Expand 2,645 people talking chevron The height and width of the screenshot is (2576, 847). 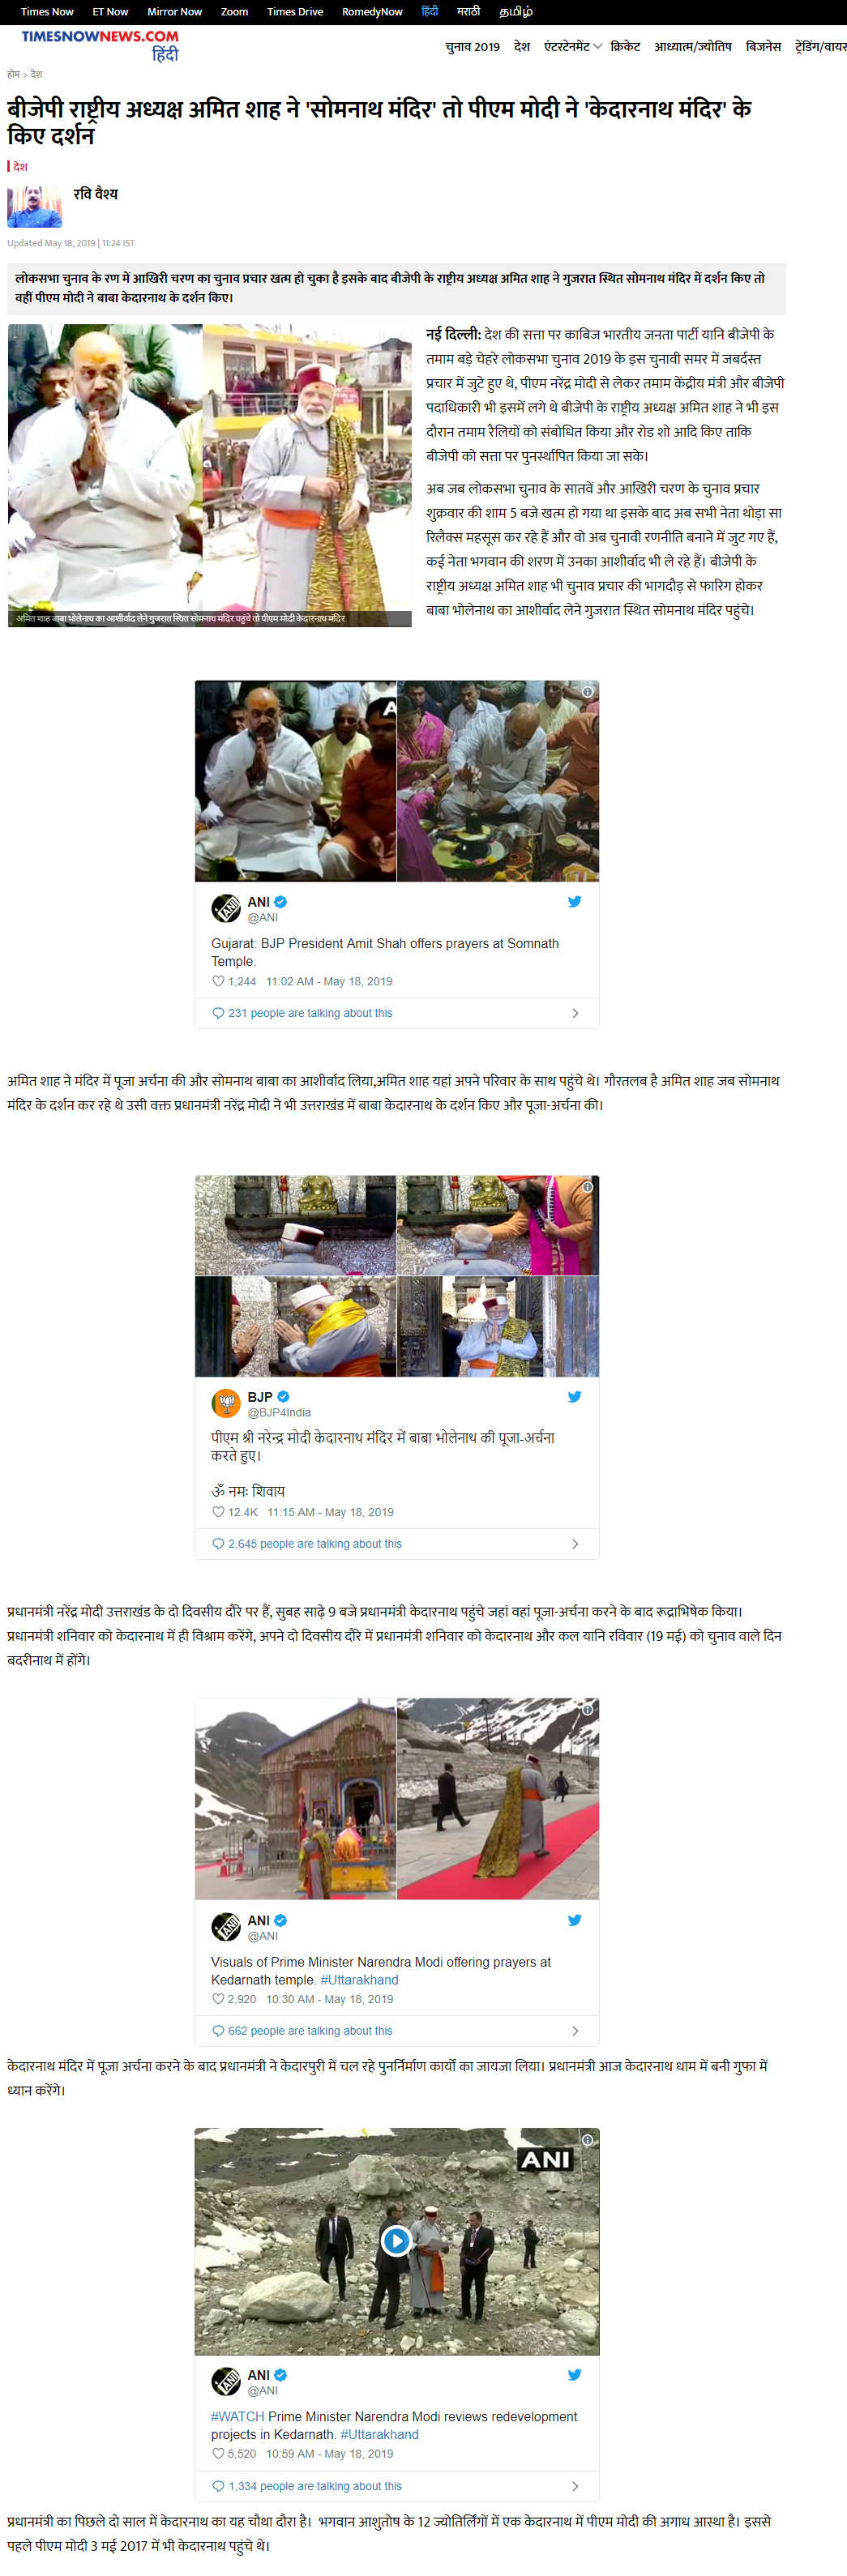coord(575,1544)
